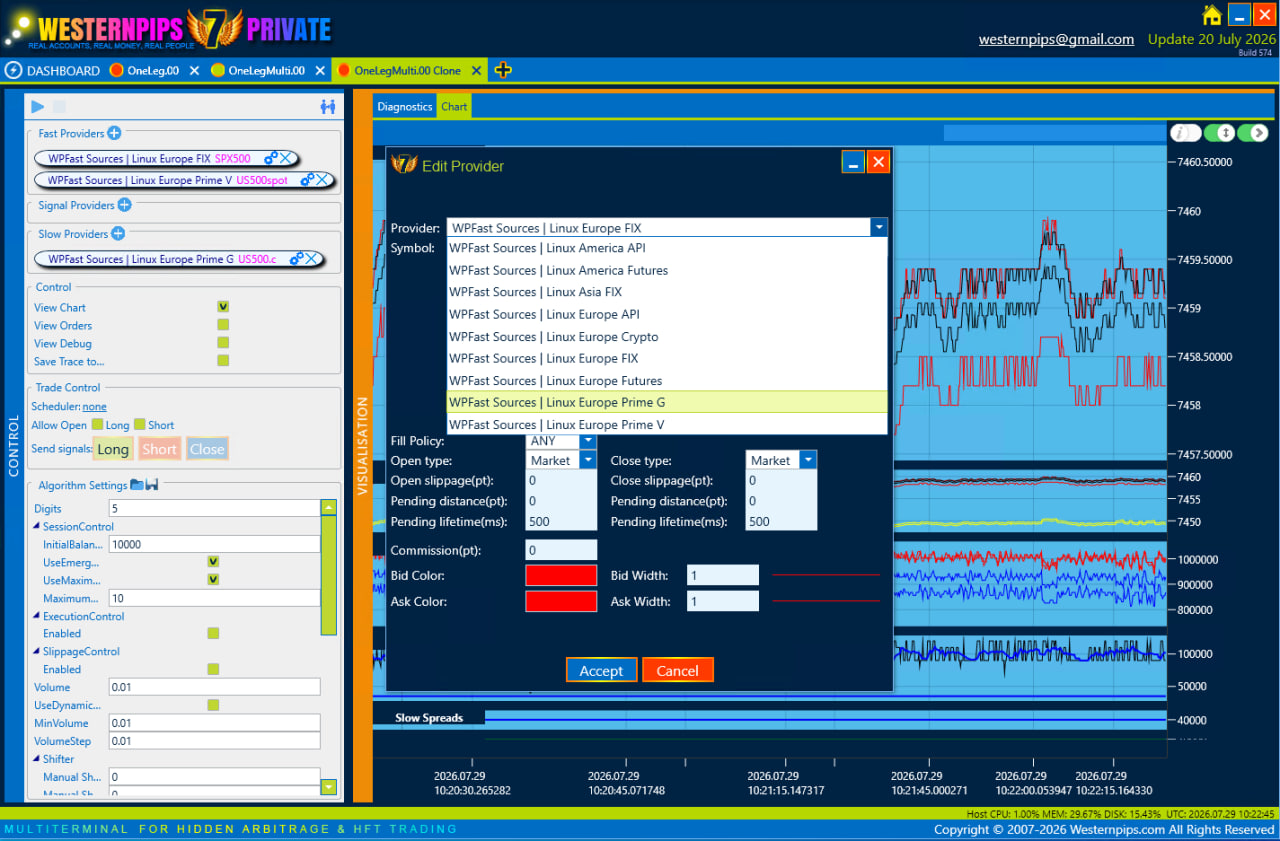This screenshot has width=1280, height=841.
Task: Remove the US500.c slow provider
Action: [312, 259]
